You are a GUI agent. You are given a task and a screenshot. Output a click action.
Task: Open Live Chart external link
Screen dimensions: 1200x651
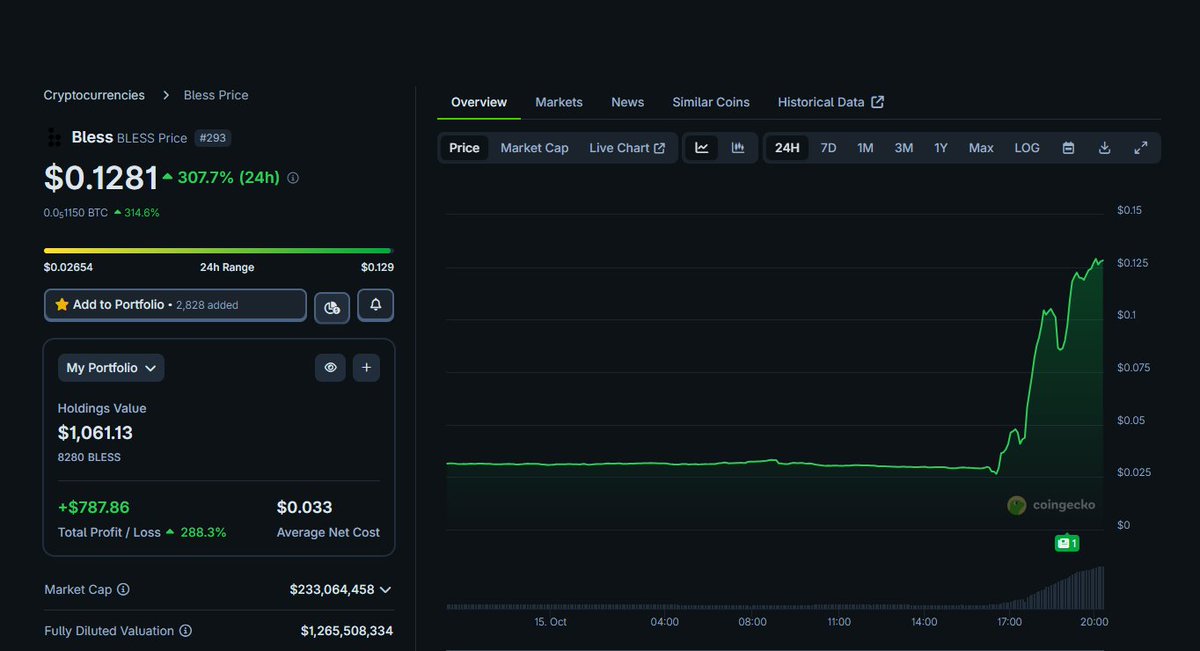click(x=627, y=148)
